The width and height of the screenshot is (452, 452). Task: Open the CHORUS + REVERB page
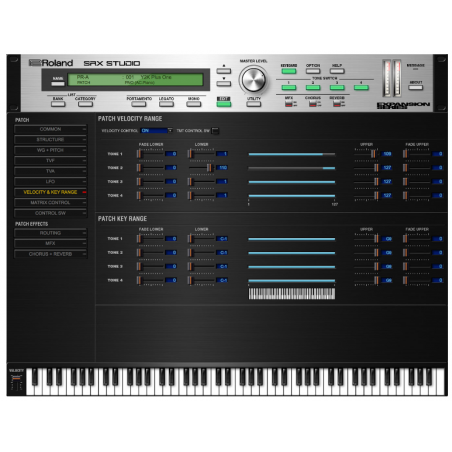tap(50, 254)
